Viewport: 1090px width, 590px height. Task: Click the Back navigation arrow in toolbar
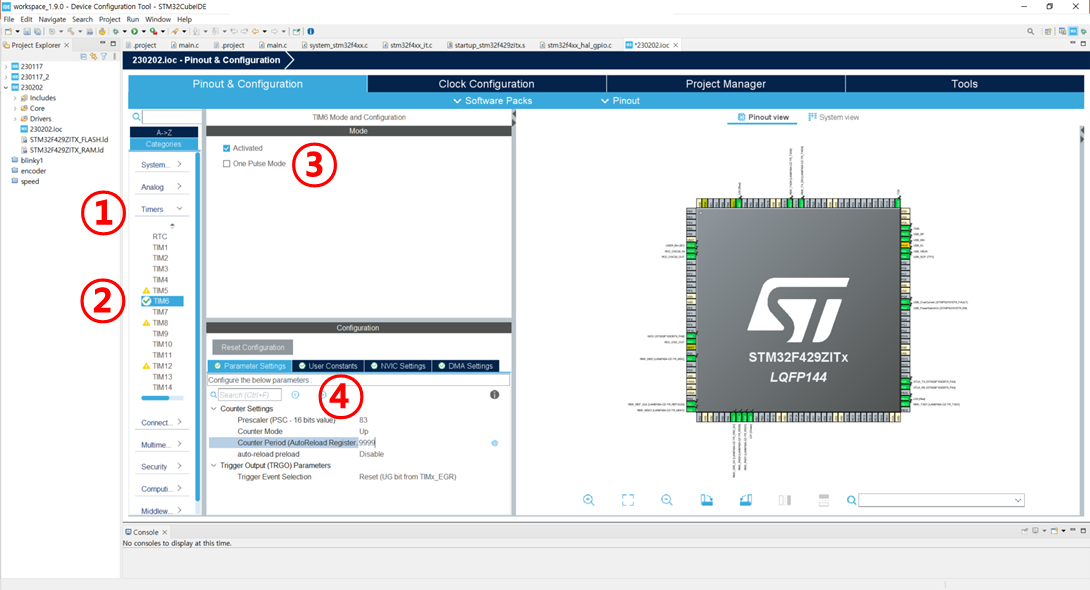(255, 31)
